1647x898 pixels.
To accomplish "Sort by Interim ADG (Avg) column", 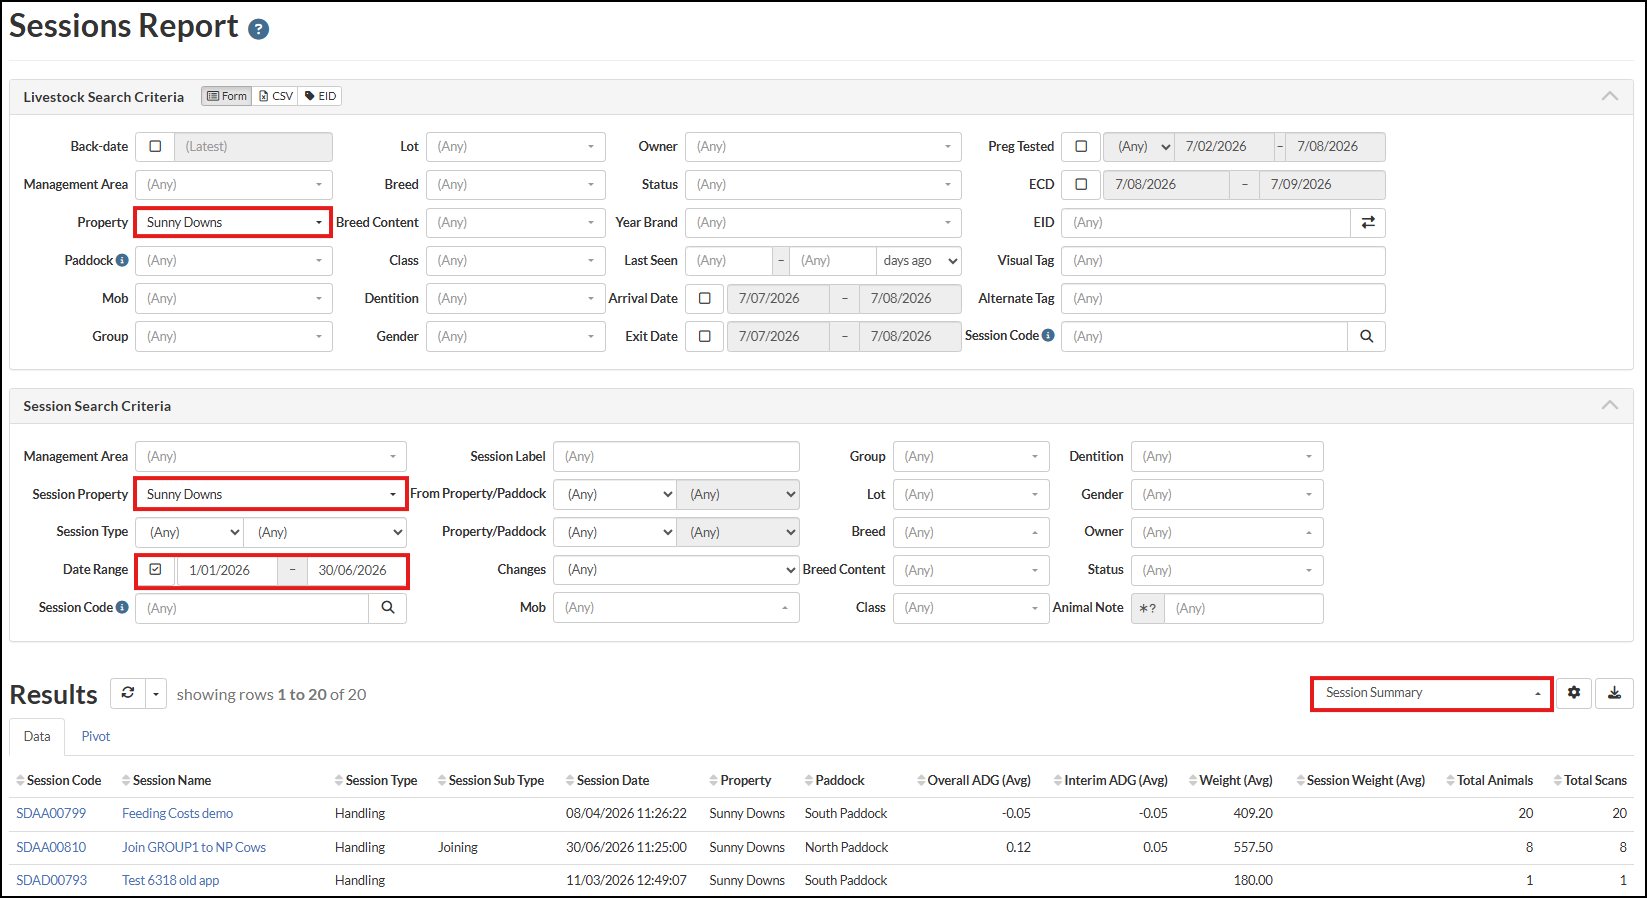I will pyautogui.click(x=1111, y=780).
